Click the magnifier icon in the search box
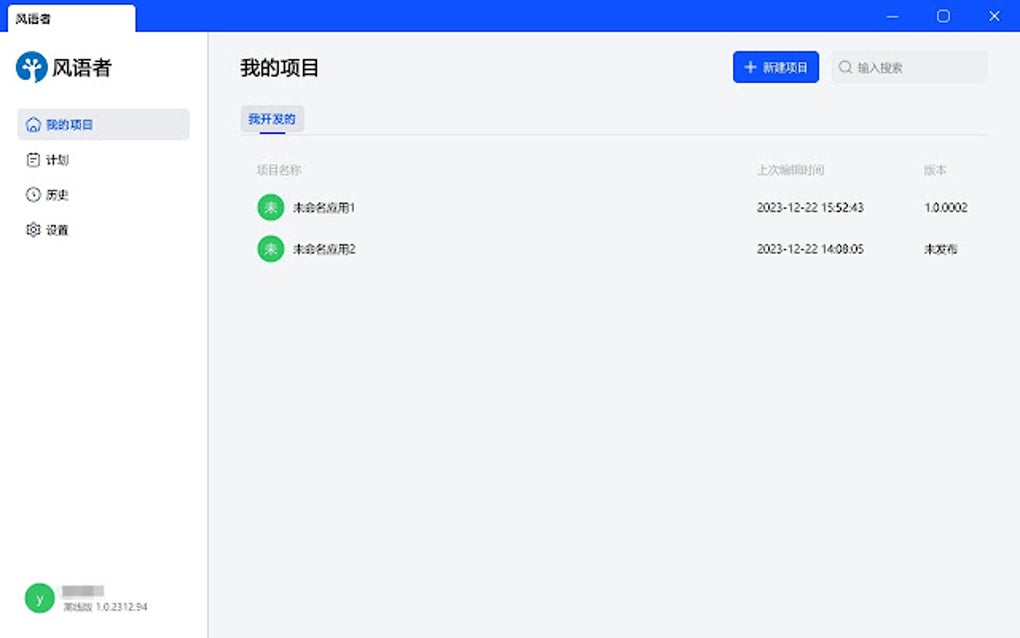The height and width of the screenshot is (638, 1020). (846, 67)
